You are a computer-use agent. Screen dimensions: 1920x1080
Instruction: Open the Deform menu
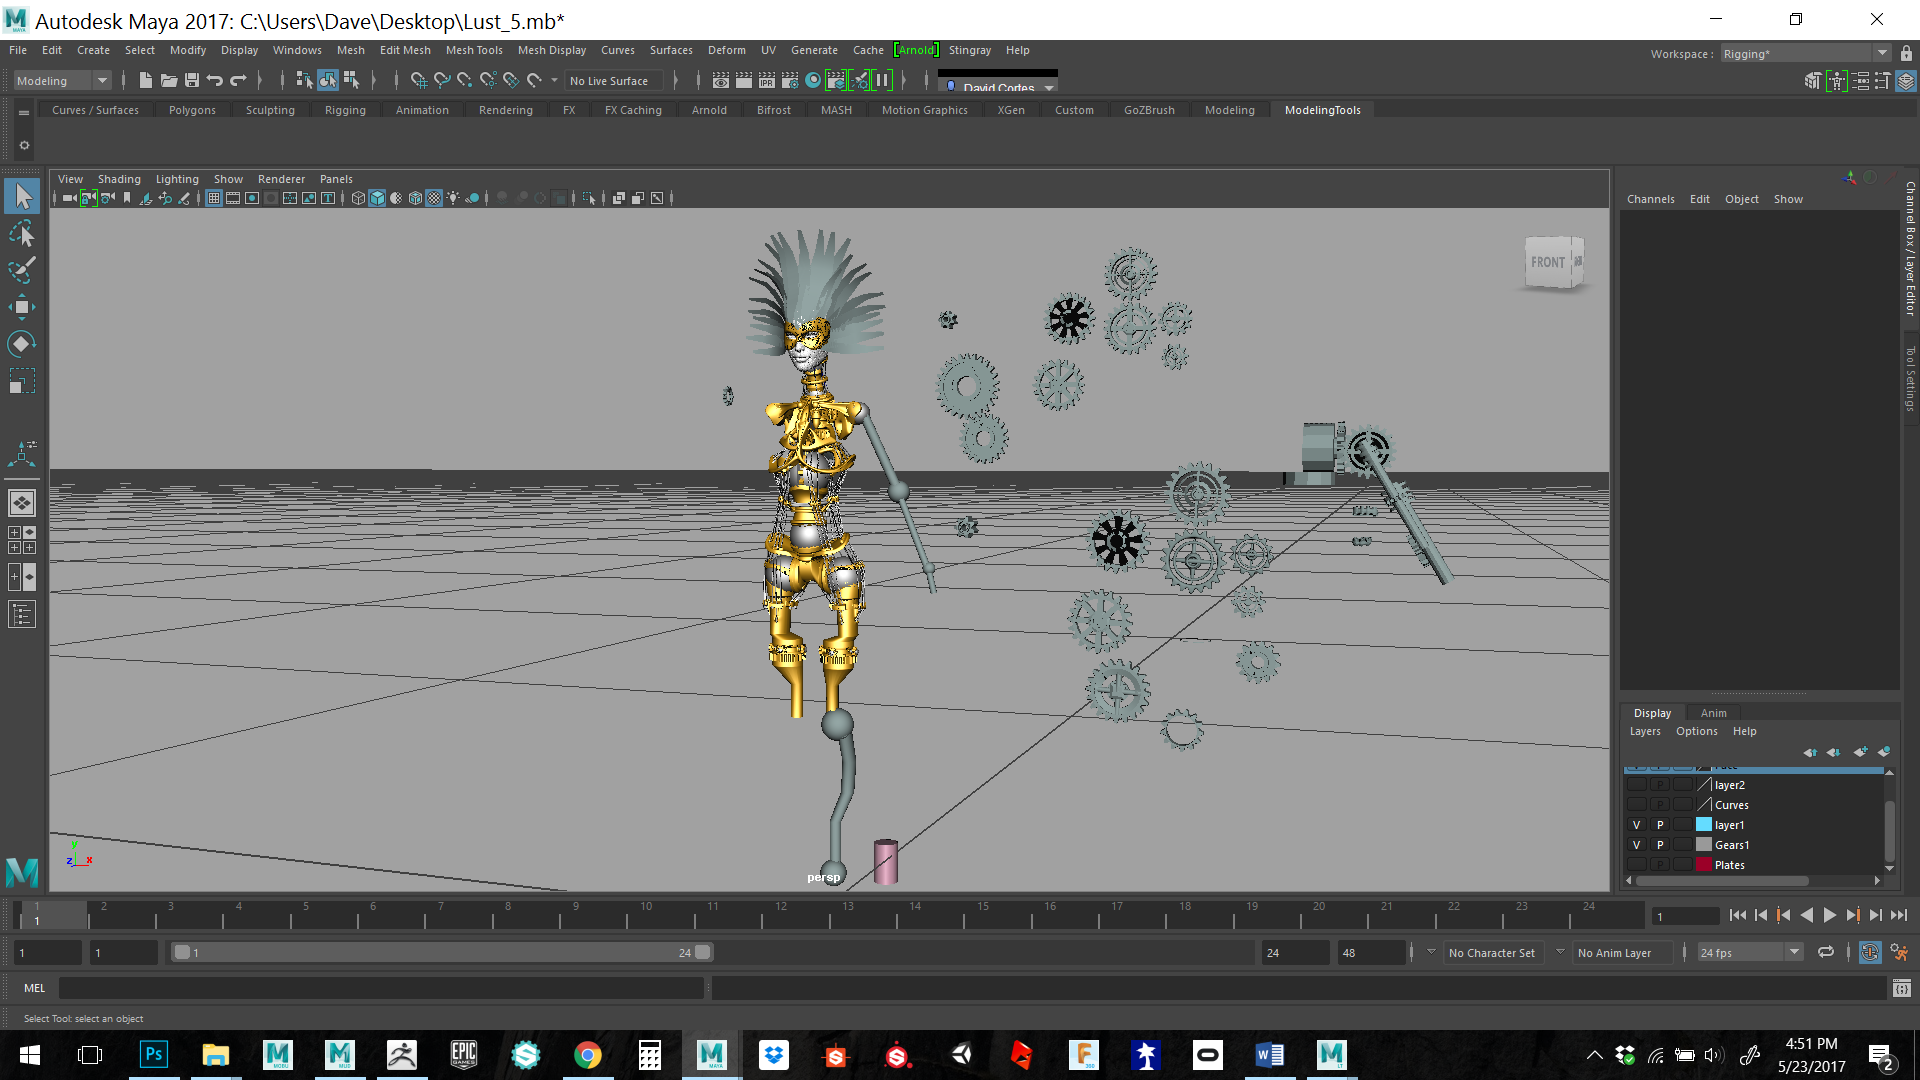(x=727, y=50)
